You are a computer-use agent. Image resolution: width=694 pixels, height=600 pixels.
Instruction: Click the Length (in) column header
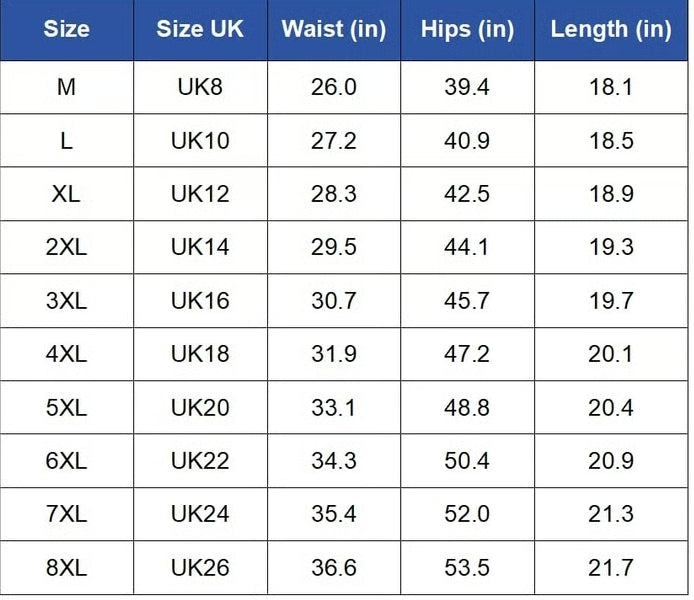pyautogui.click(x=610, y=29)
